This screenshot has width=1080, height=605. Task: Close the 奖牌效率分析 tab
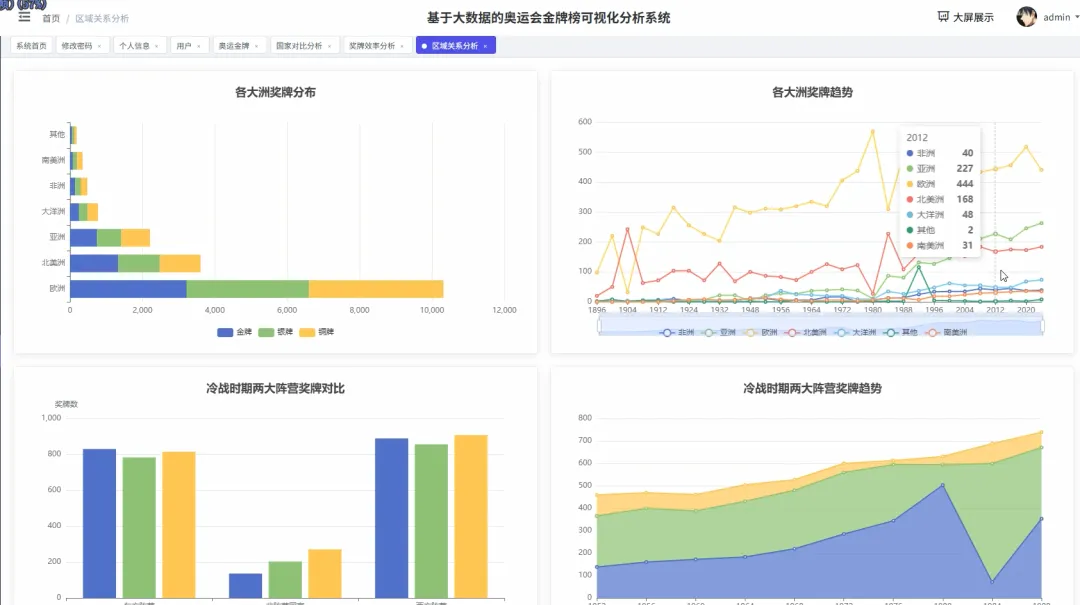(402, 46)
